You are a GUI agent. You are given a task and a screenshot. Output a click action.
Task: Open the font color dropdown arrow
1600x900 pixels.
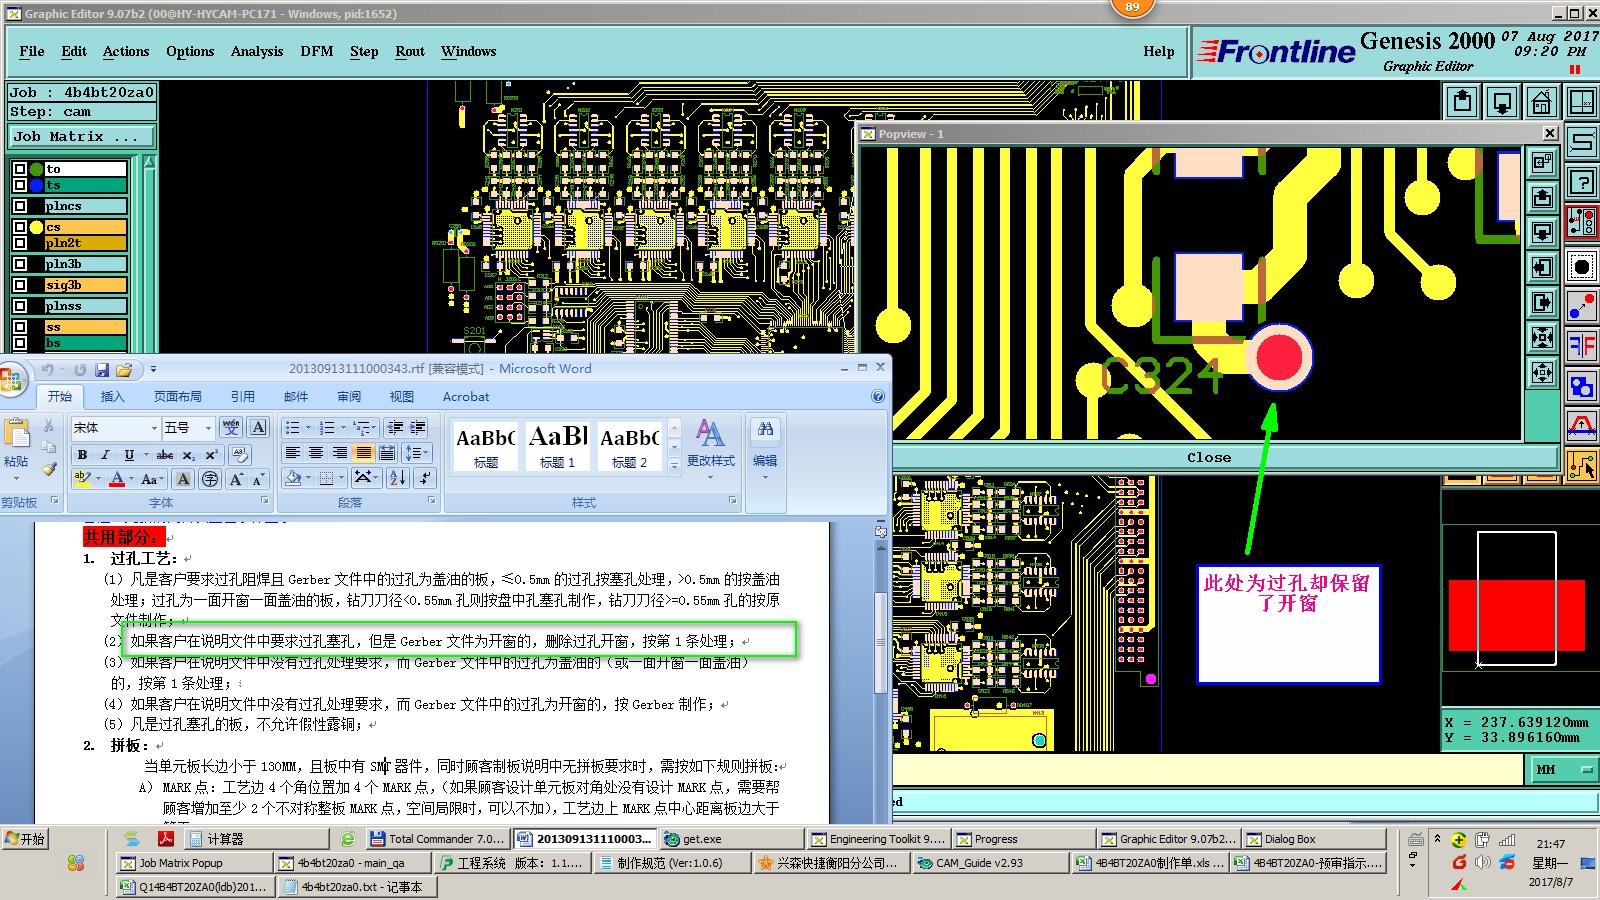point(132,479)
